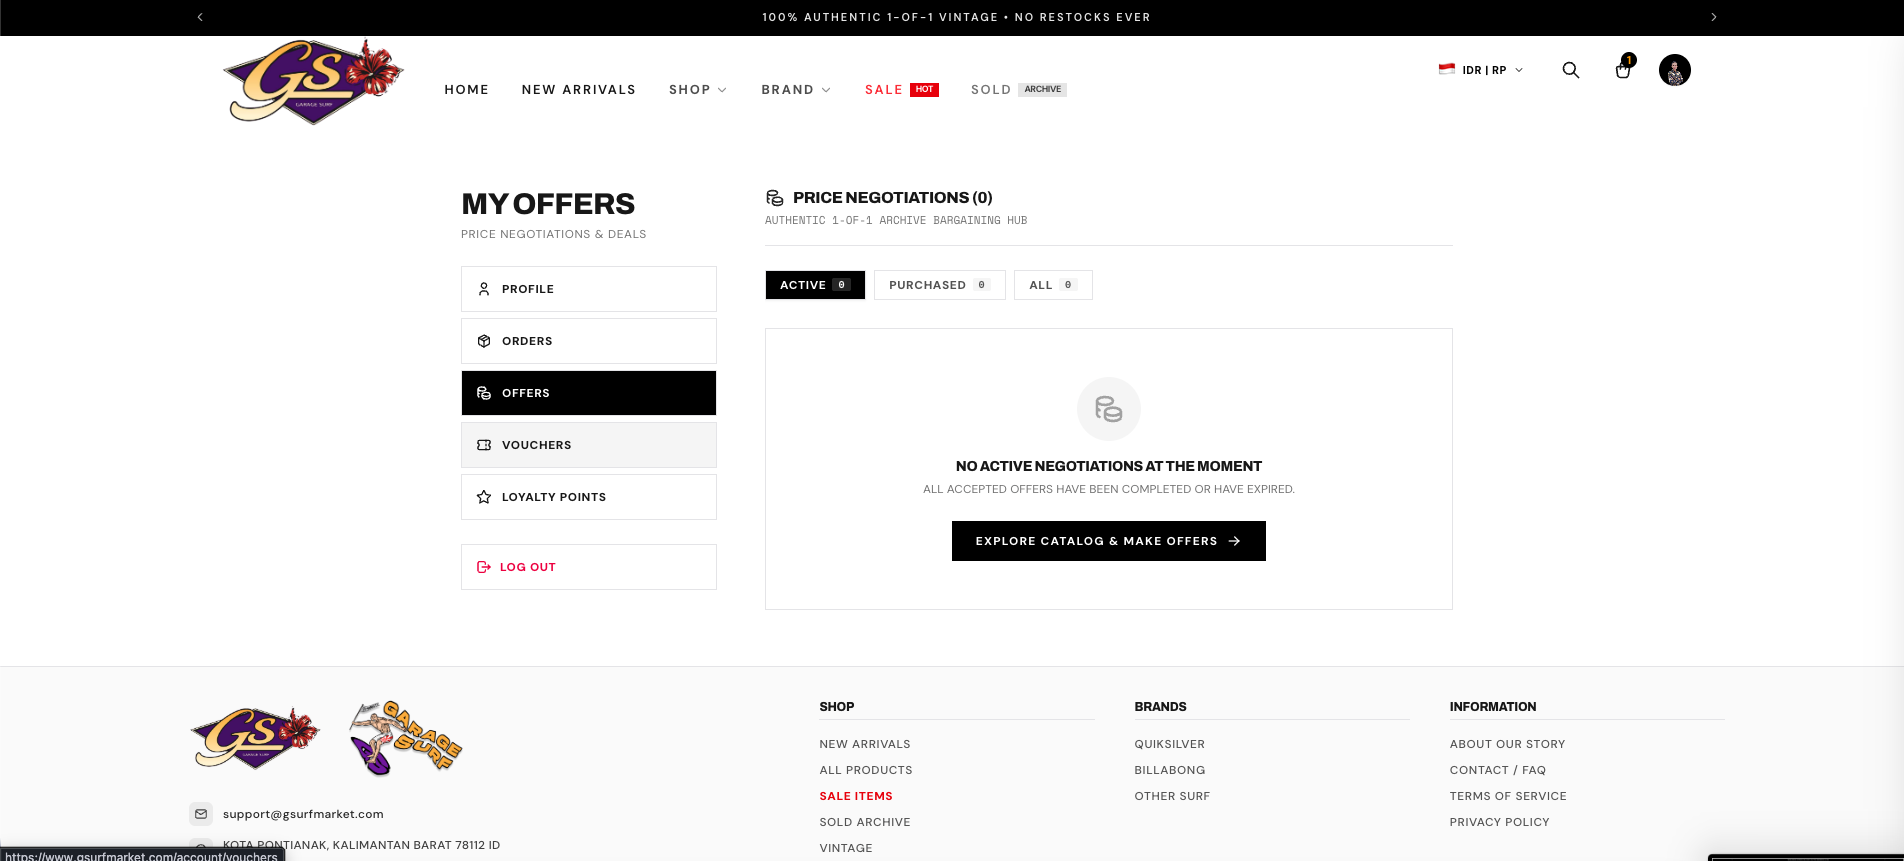This screenshot has height=861, width=1904.
Task: Select OFFERS in account sidebar
Action: tap(589, 393)
